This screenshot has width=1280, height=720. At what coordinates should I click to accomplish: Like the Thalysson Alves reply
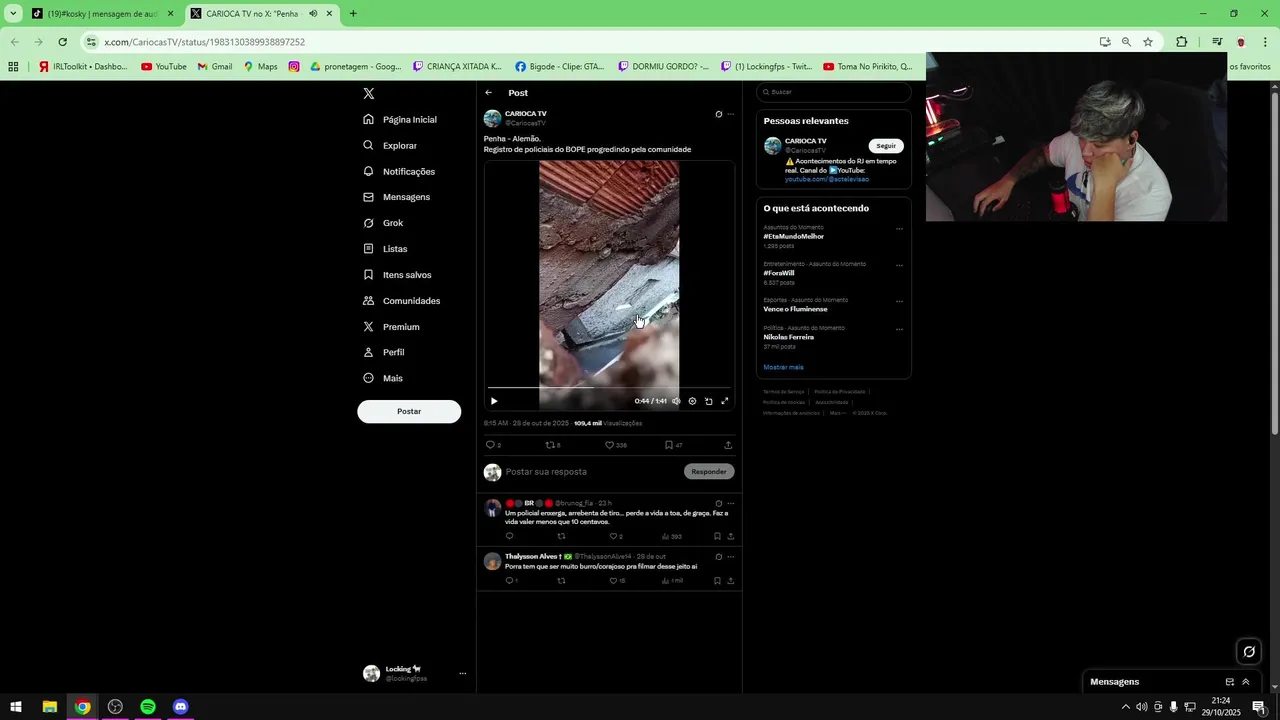tap(613, 580)
